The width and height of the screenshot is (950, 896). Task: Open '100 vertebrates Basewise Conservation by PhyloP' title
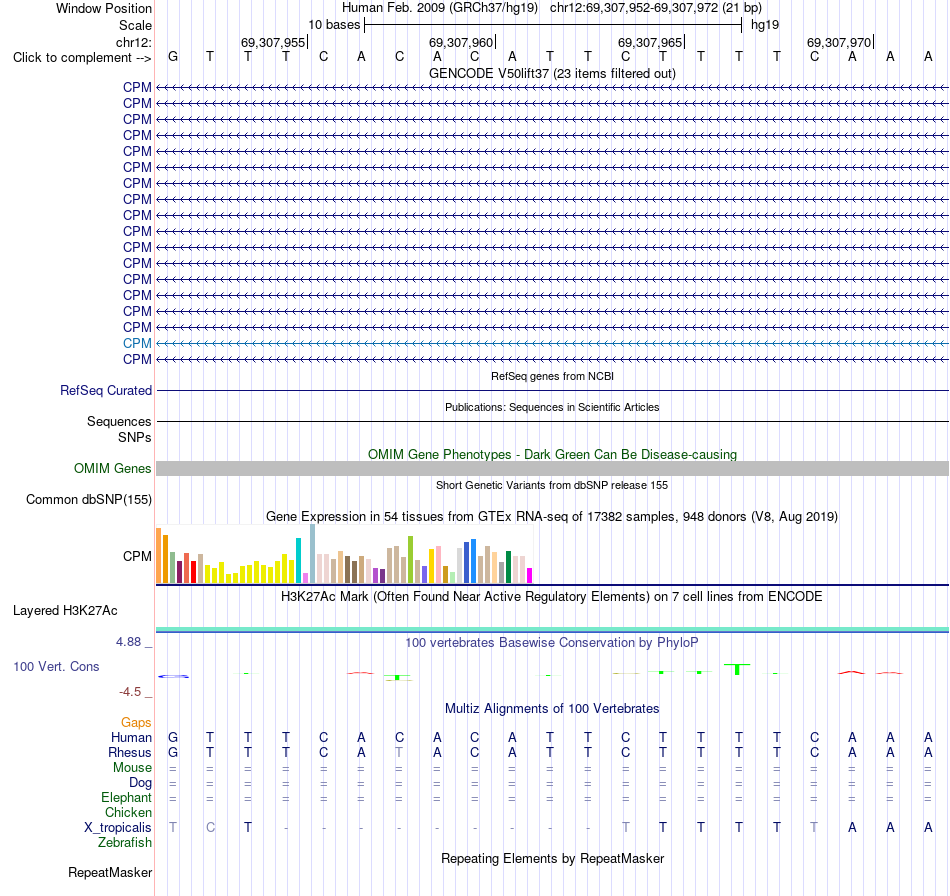point(552,643)
